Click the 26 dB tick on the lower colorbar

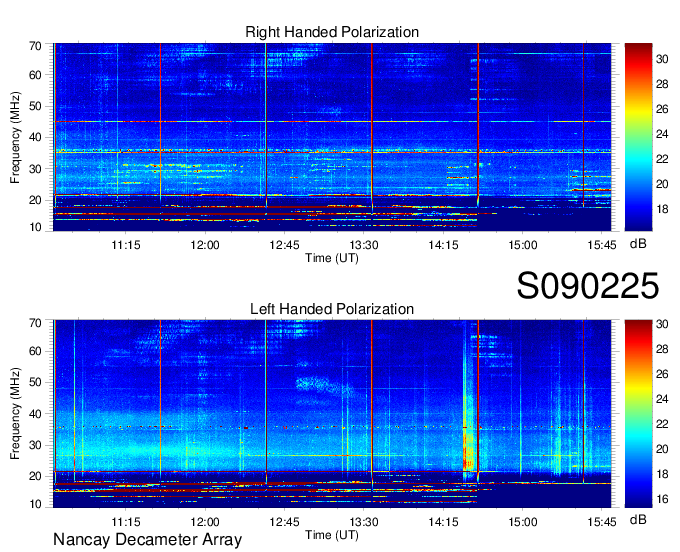click(x=662, y=374)
